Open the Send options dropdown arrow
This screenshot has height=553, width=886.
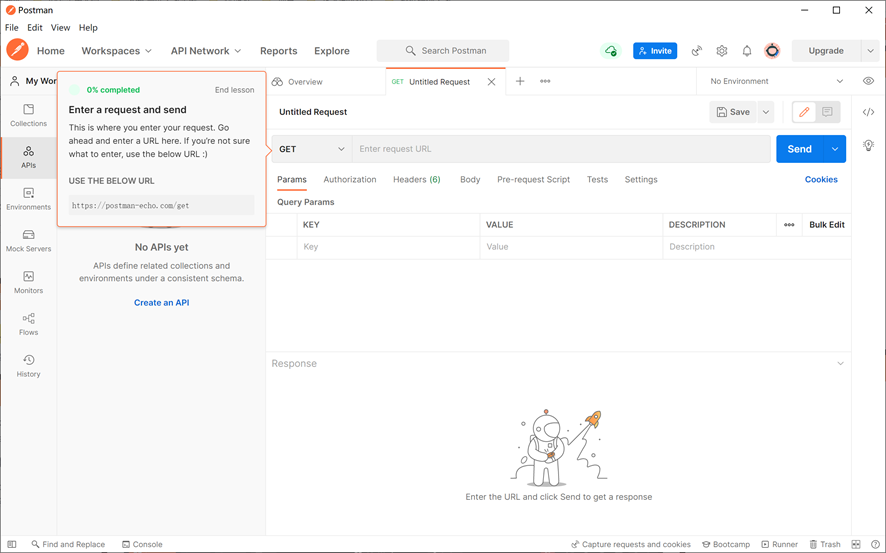click(x=835, y=149)
